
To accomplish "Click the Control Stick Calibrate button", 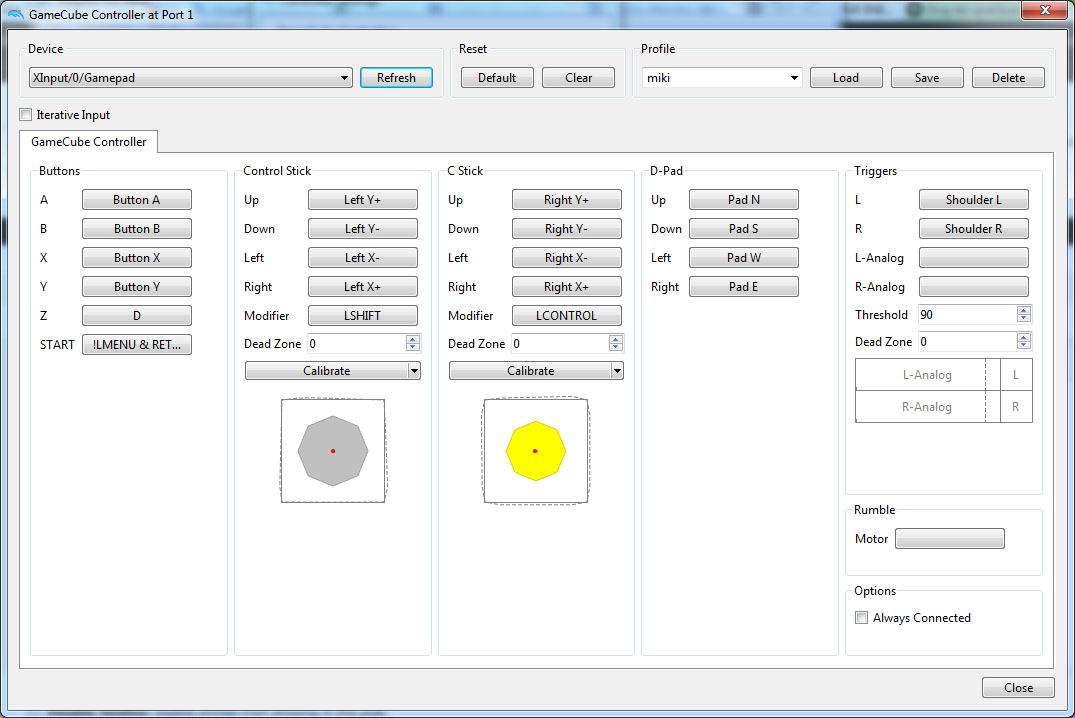I will pyautogui.click(x=327, y=371).
